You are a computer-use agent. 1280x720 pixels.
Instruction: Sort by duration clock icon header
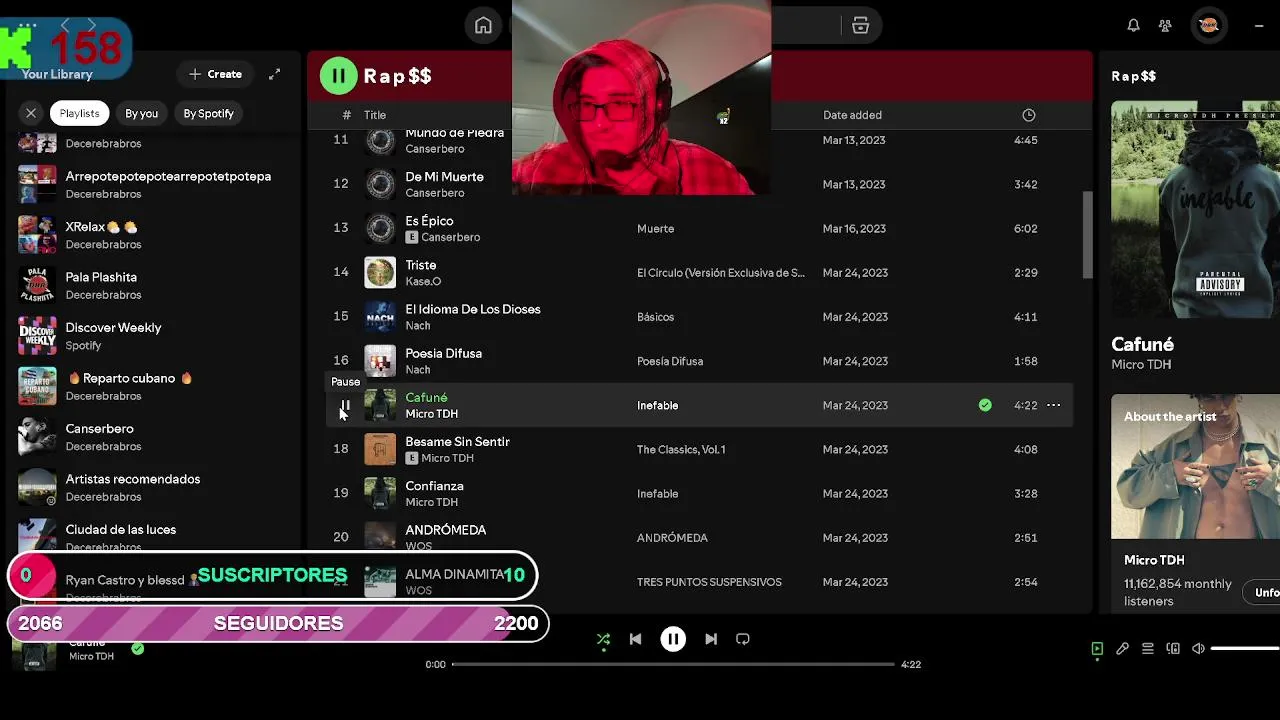point(1028,115)
